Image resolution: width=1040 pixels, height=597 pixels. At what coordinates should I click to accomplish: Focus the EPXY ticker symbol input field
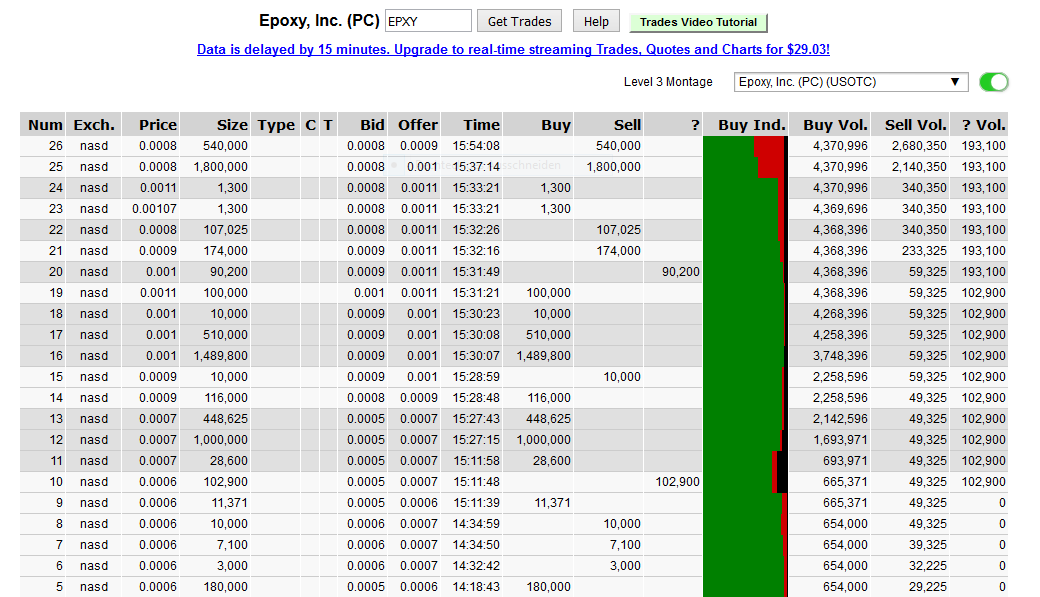pyautogui.click(x=428, y=21)
